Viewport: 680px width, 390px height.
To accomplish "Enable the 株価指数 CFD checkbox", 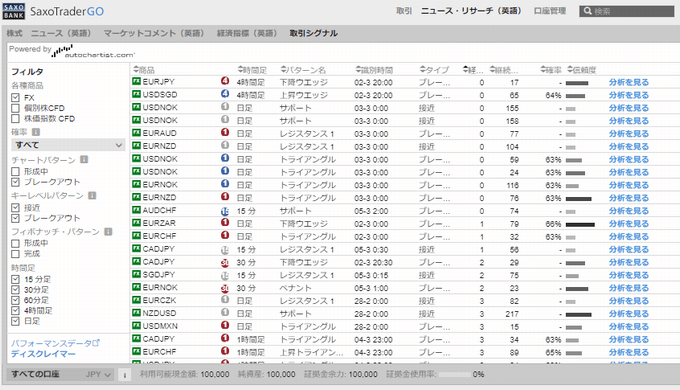I will click(16, 118).
